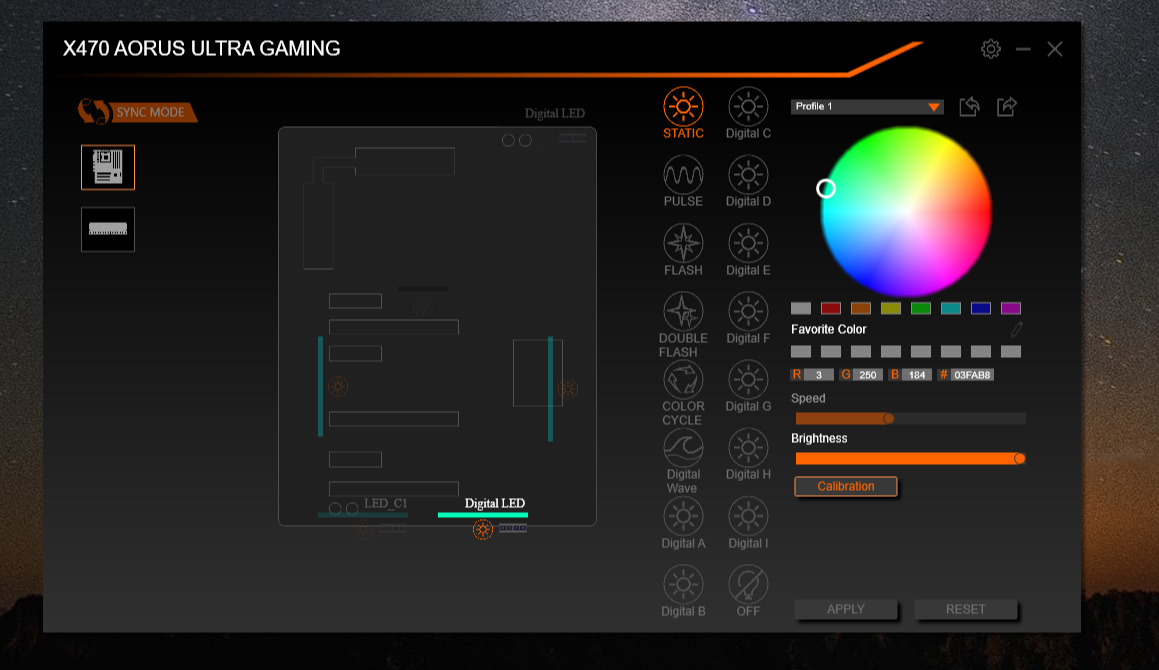Click the B value field
The image size is (1159, 670).
coord(917,375)
